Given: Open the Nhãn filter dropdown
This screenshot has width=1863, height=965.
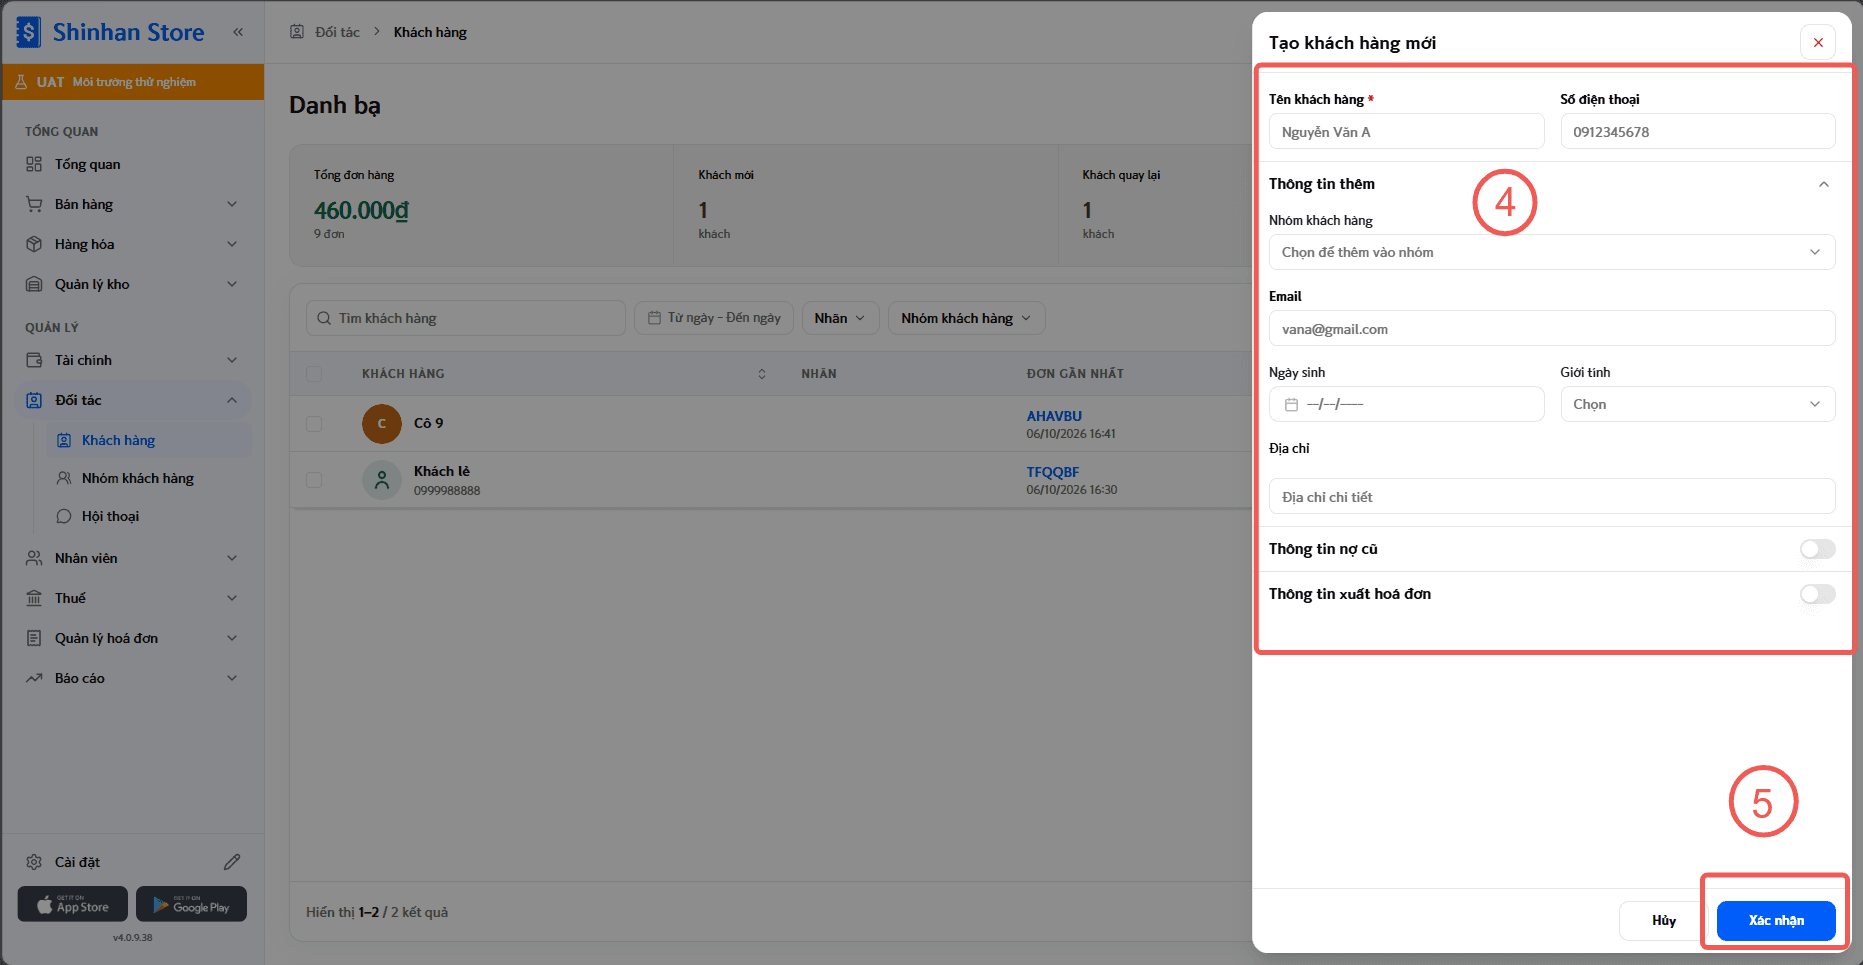Looking at the screenshot, I should pyautogui.click(x=840, y=318).
